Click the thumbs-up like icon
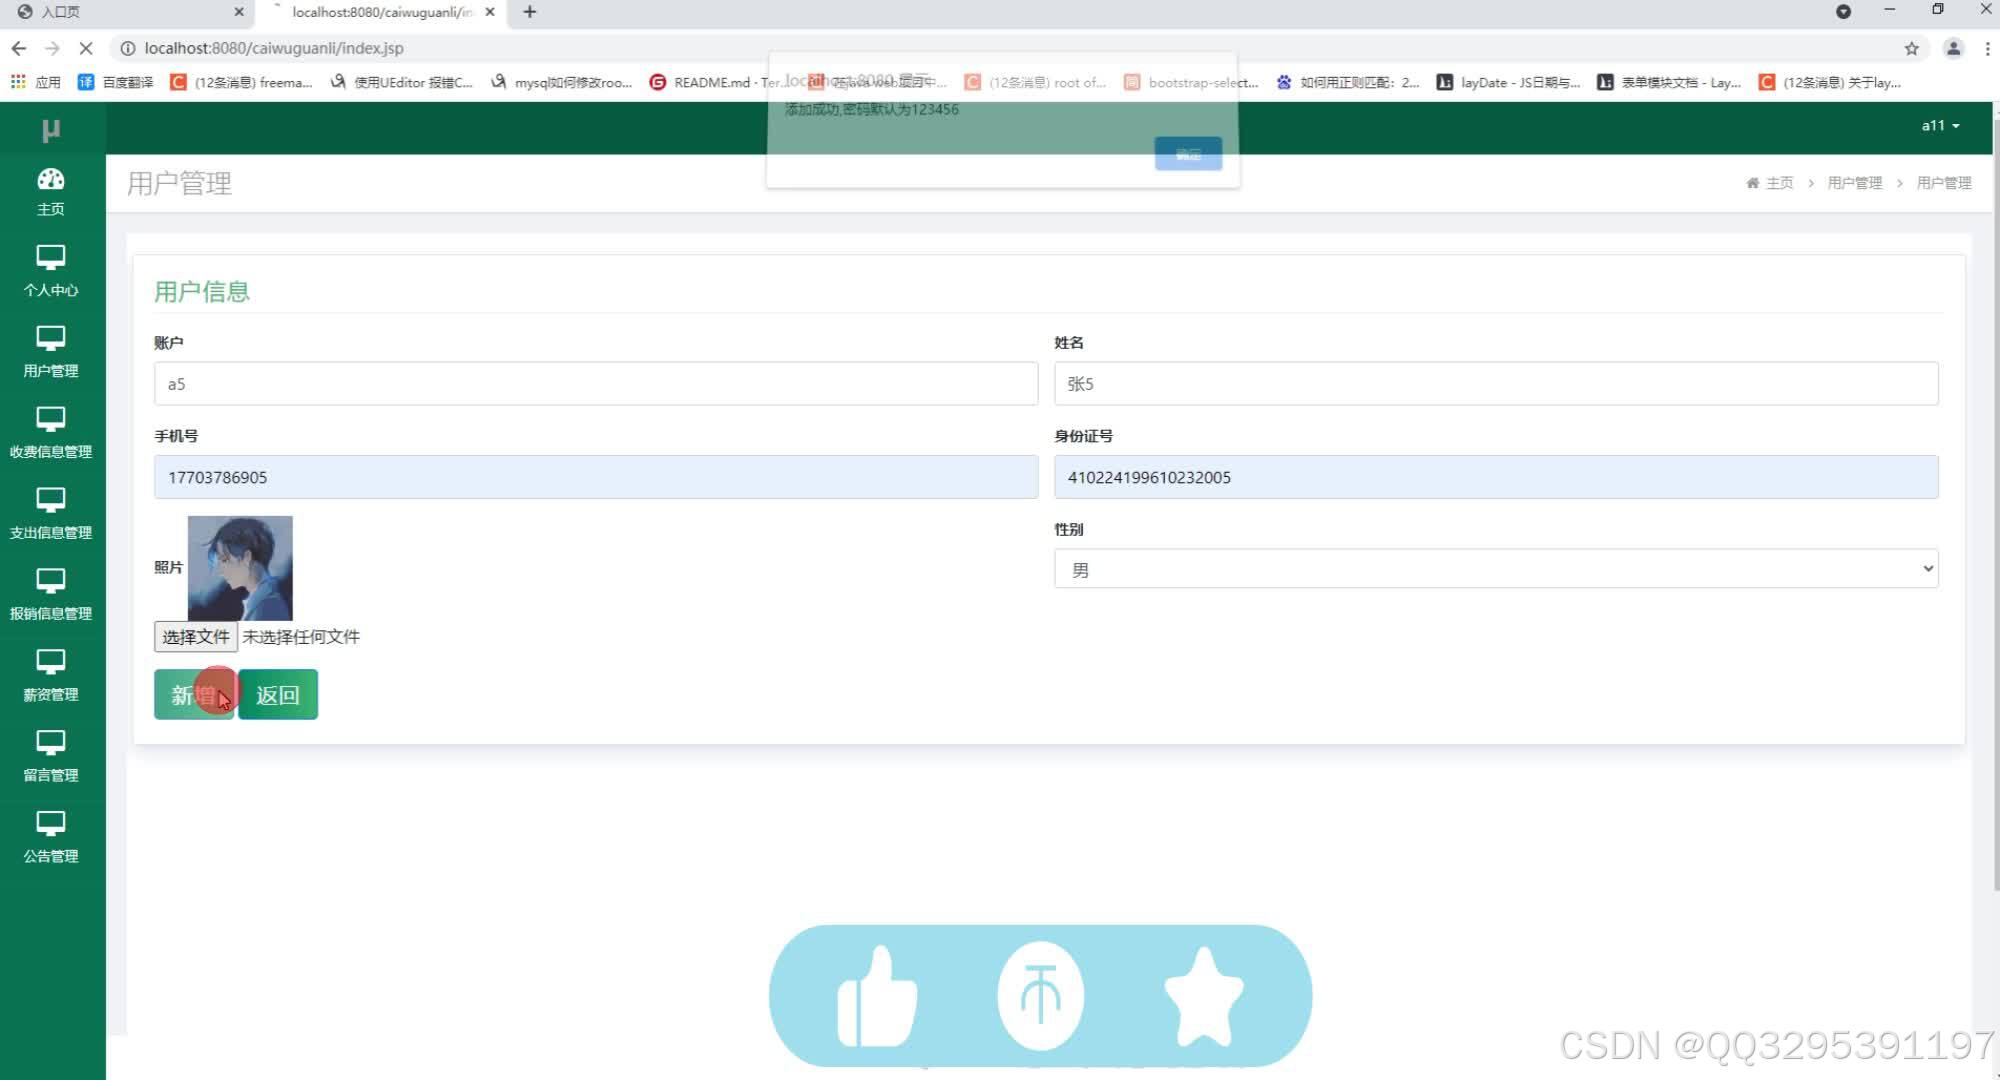The height and width of the screenshot is (1080, 2000). coord(877,997)
